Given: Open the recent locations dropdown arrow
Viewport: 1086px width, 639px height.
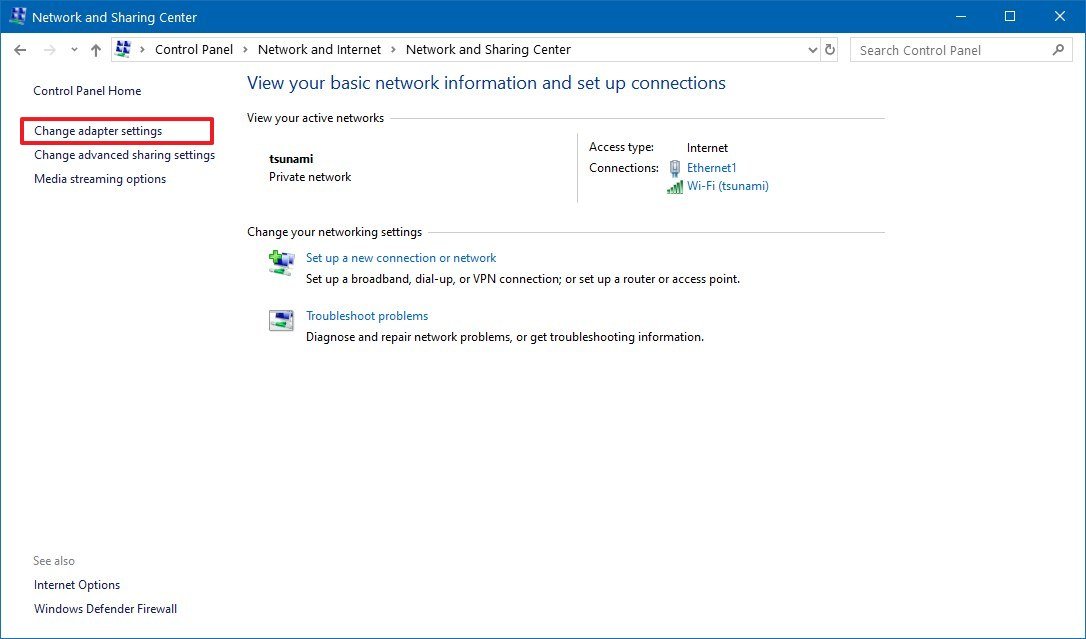Looking at the screenshot, I should (74, 49).
